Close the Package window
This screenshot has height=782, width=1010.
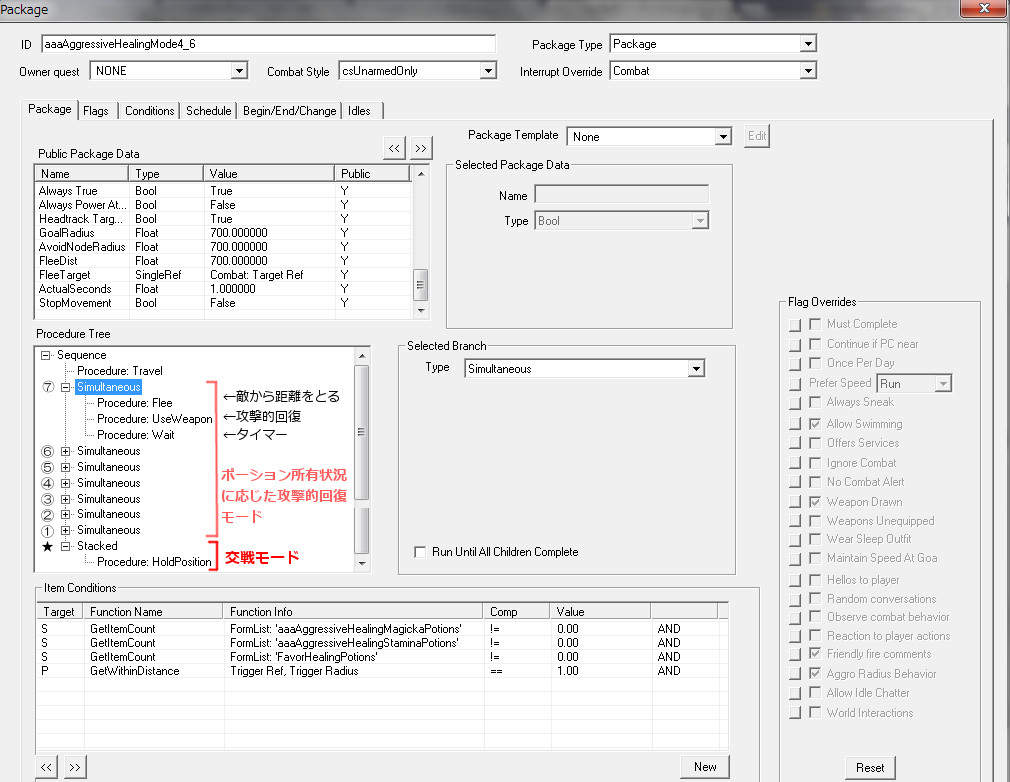pyautogui.click(x=984, y=8)
